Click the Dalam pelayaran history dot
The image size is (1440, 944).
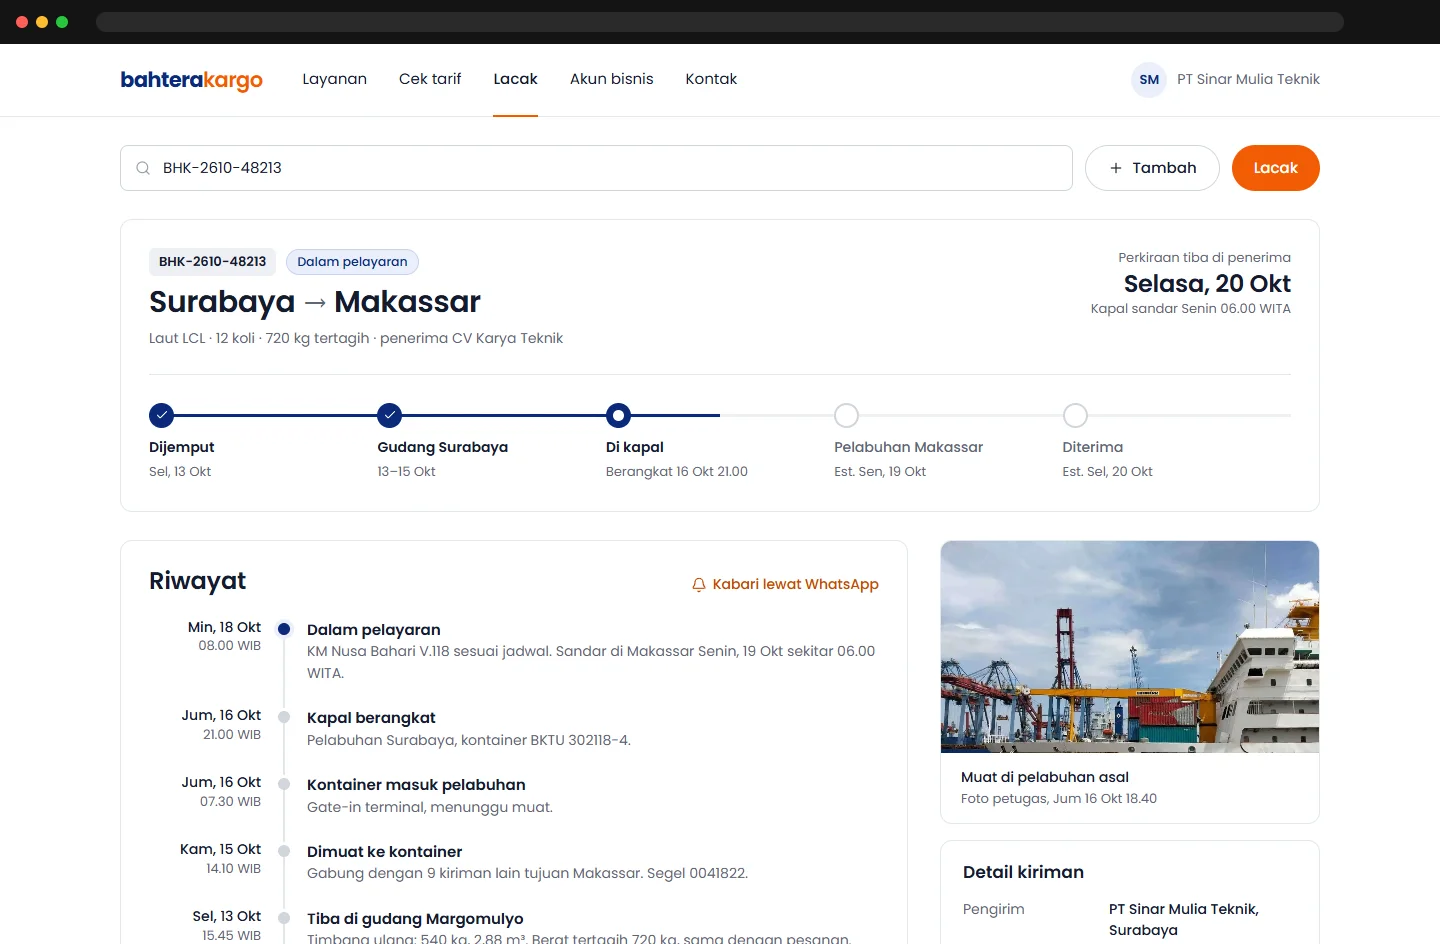pyautogui.click(x=284, y=629)
